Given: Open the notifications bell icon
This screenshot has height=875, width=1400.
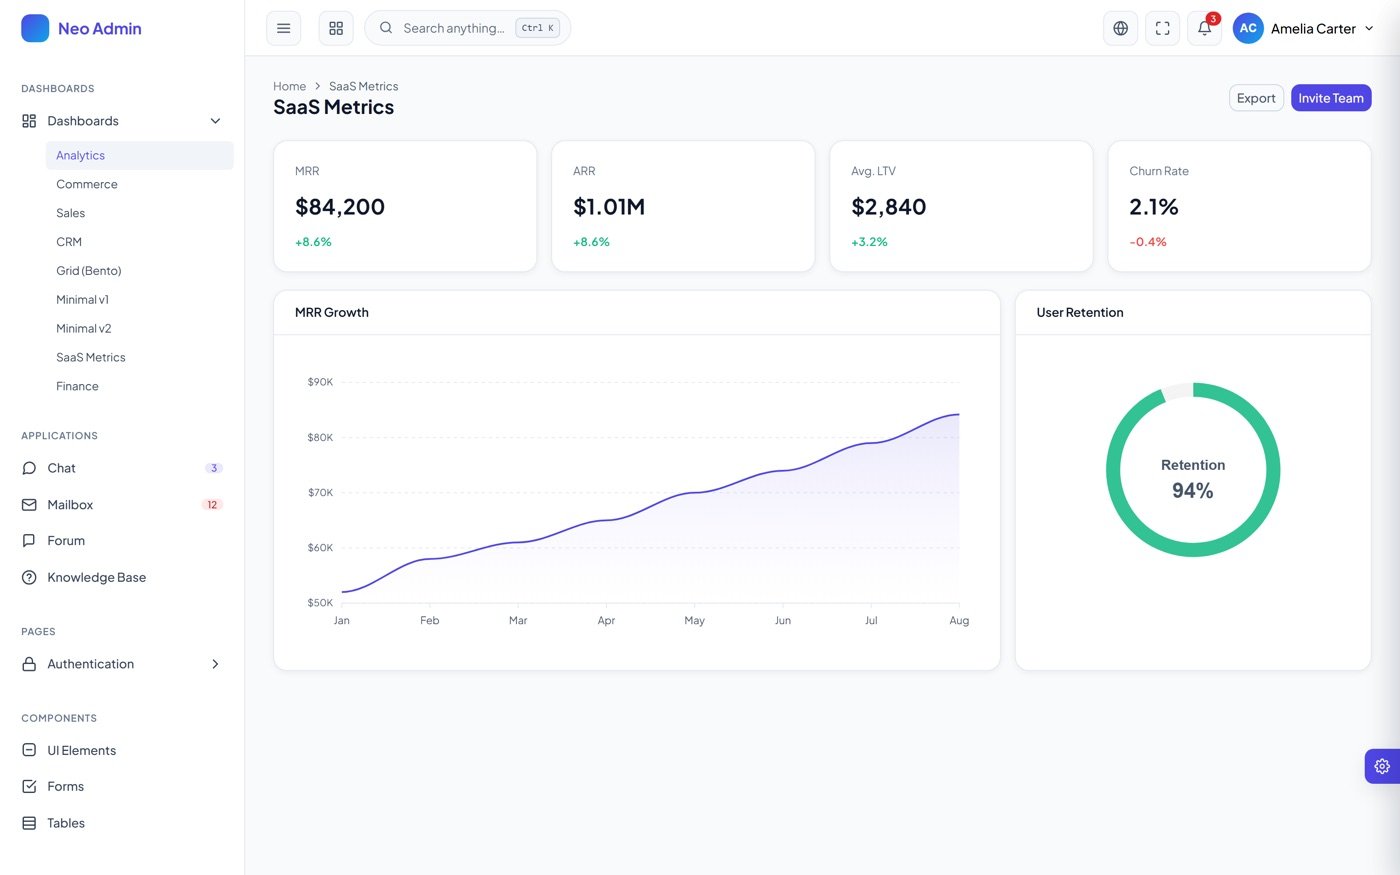Looking at the screenshot, I should point(1205,28).
